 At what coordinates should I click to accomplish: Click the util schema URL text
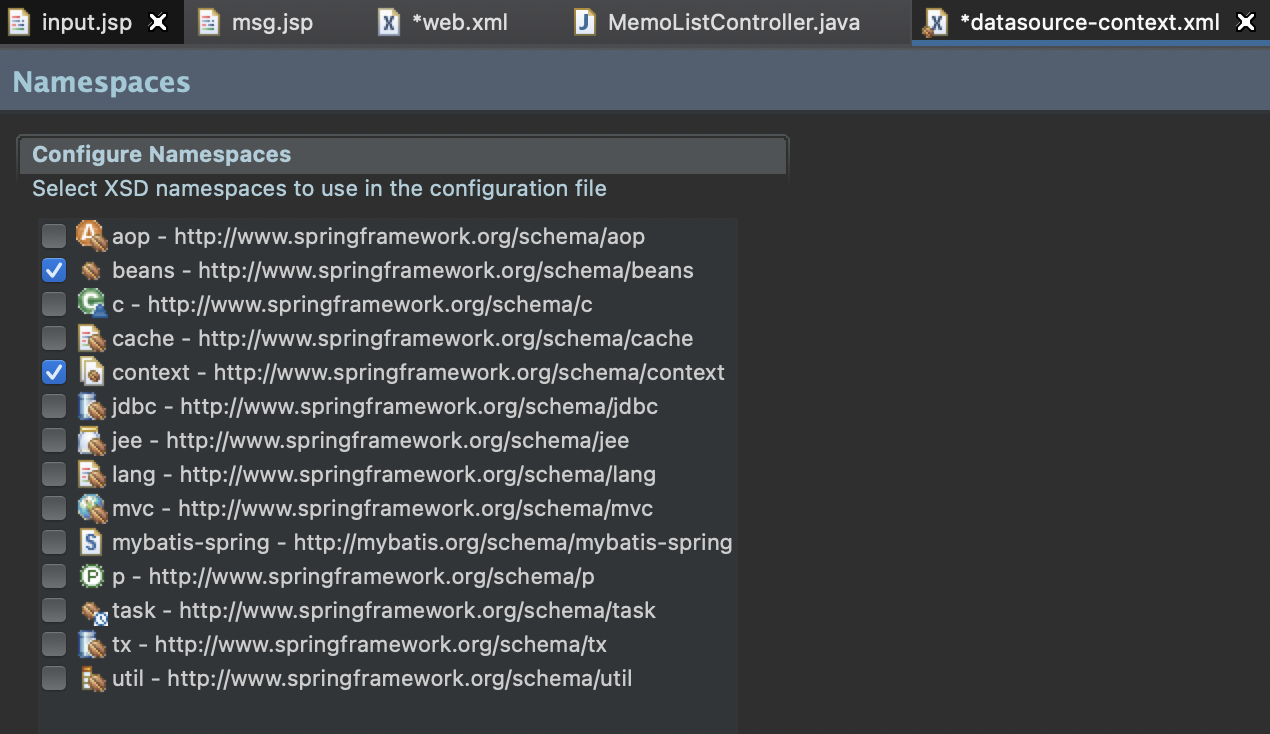tap(400, 678)
